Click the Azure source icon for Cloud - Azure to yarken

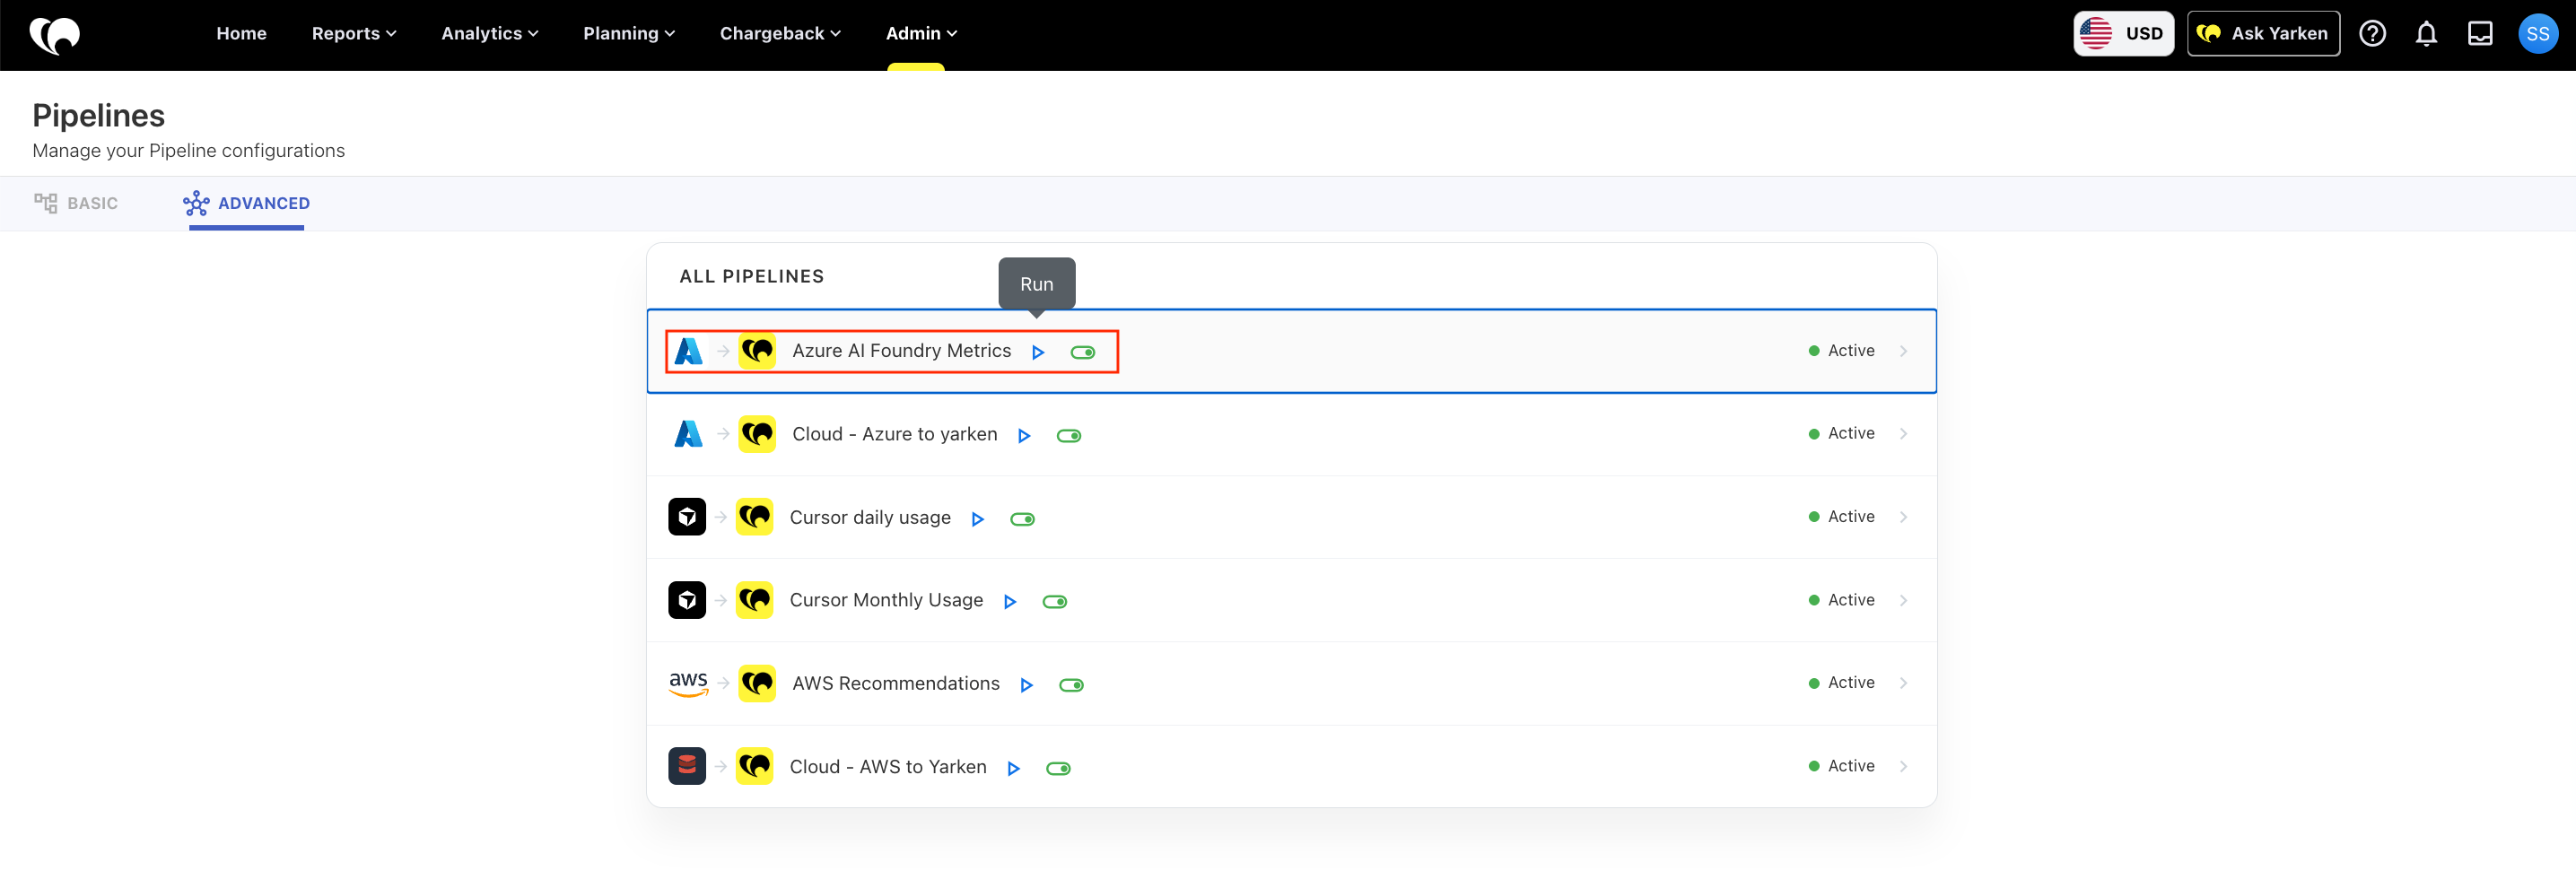coord(689,434)
